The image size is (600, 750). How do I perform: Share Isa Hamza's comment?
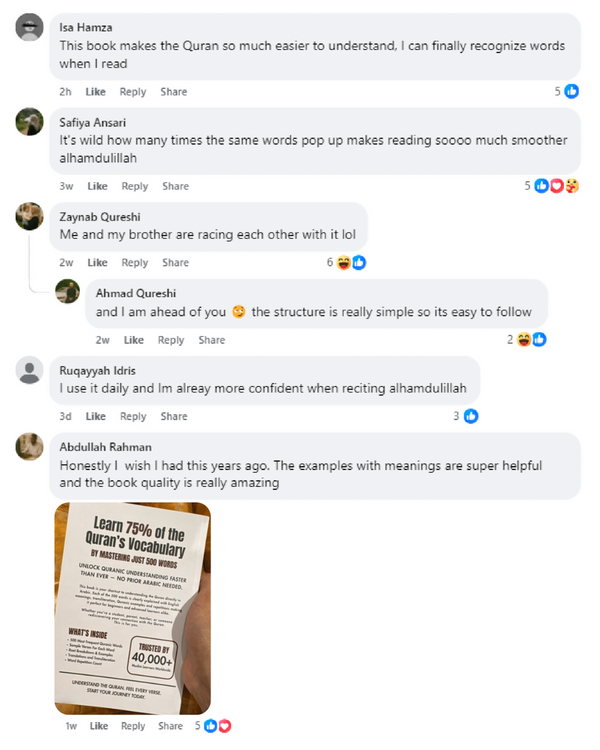click(174, 92)
